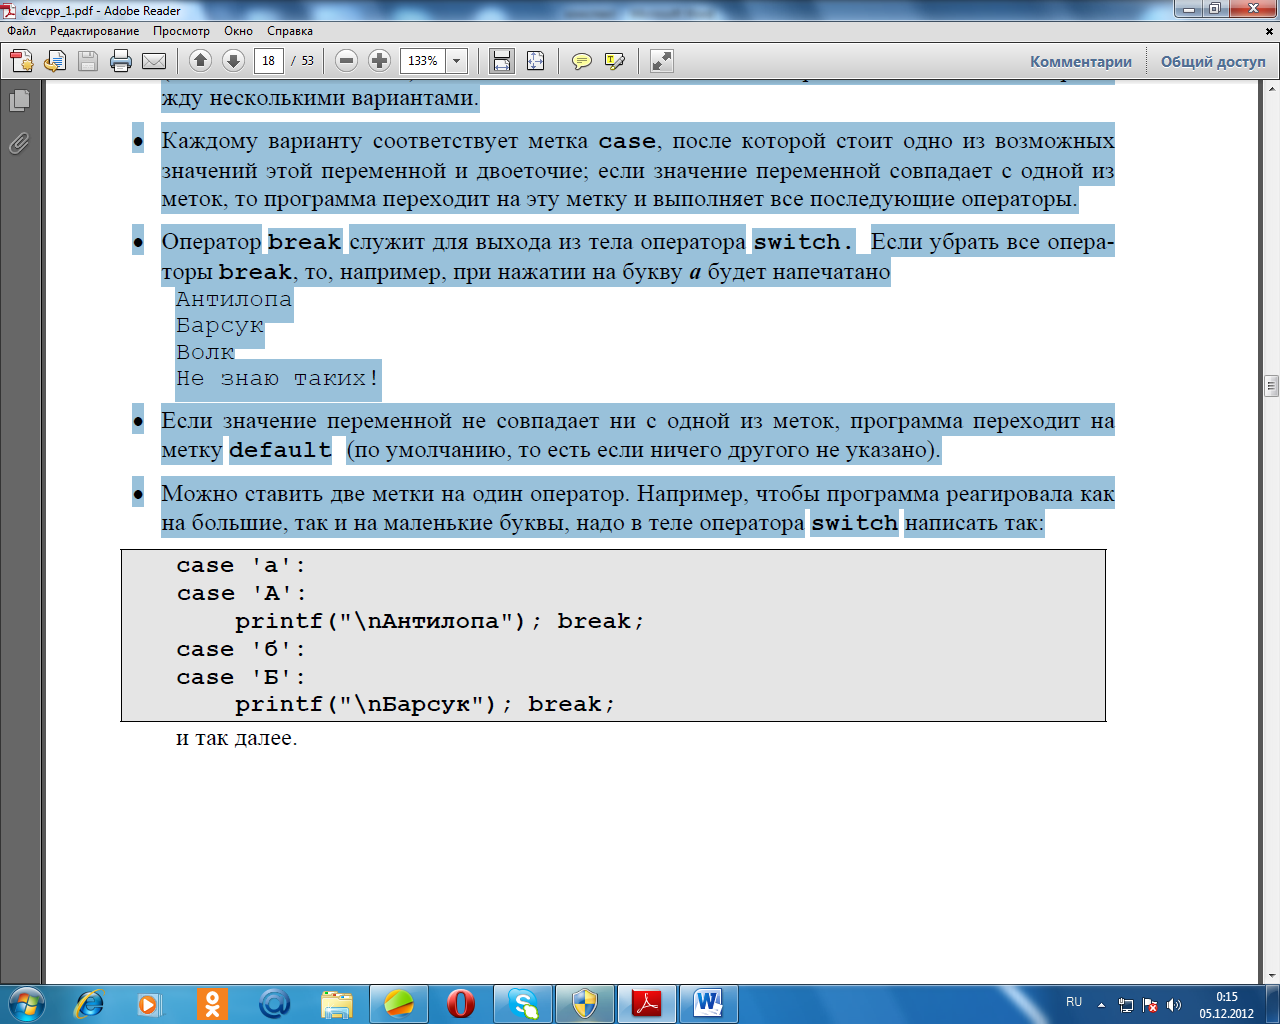Click the green-orange ball taskbar app
The height and width of the screenshot is (1024, 1280).
(399, 1003)
